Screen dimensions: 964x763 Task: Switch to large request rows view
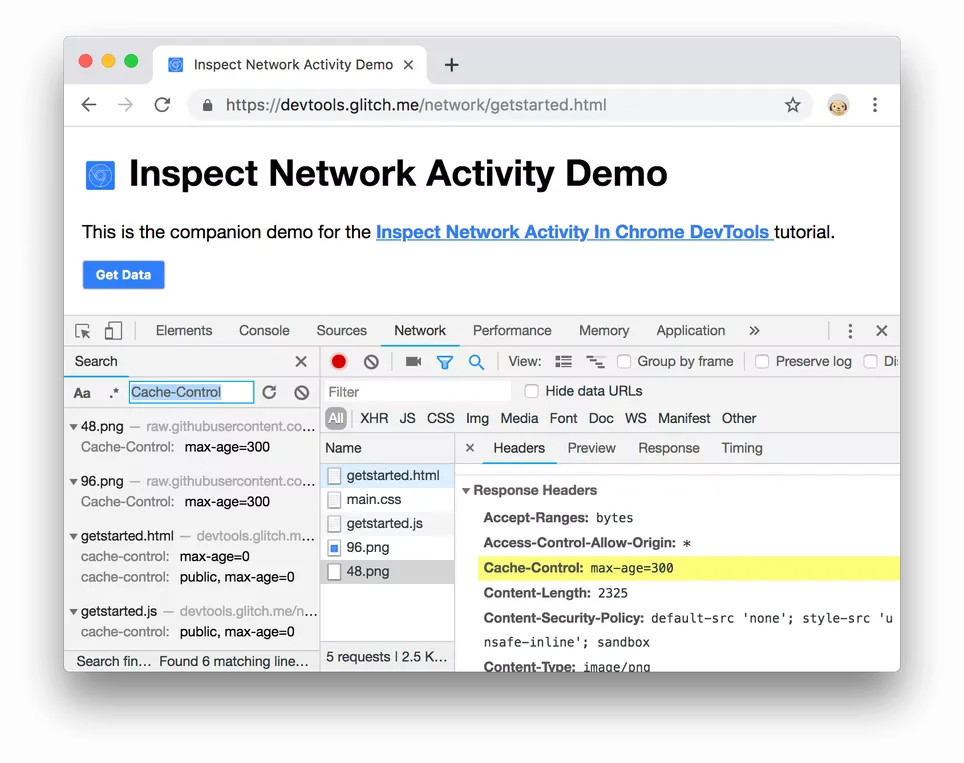[563, 362]
